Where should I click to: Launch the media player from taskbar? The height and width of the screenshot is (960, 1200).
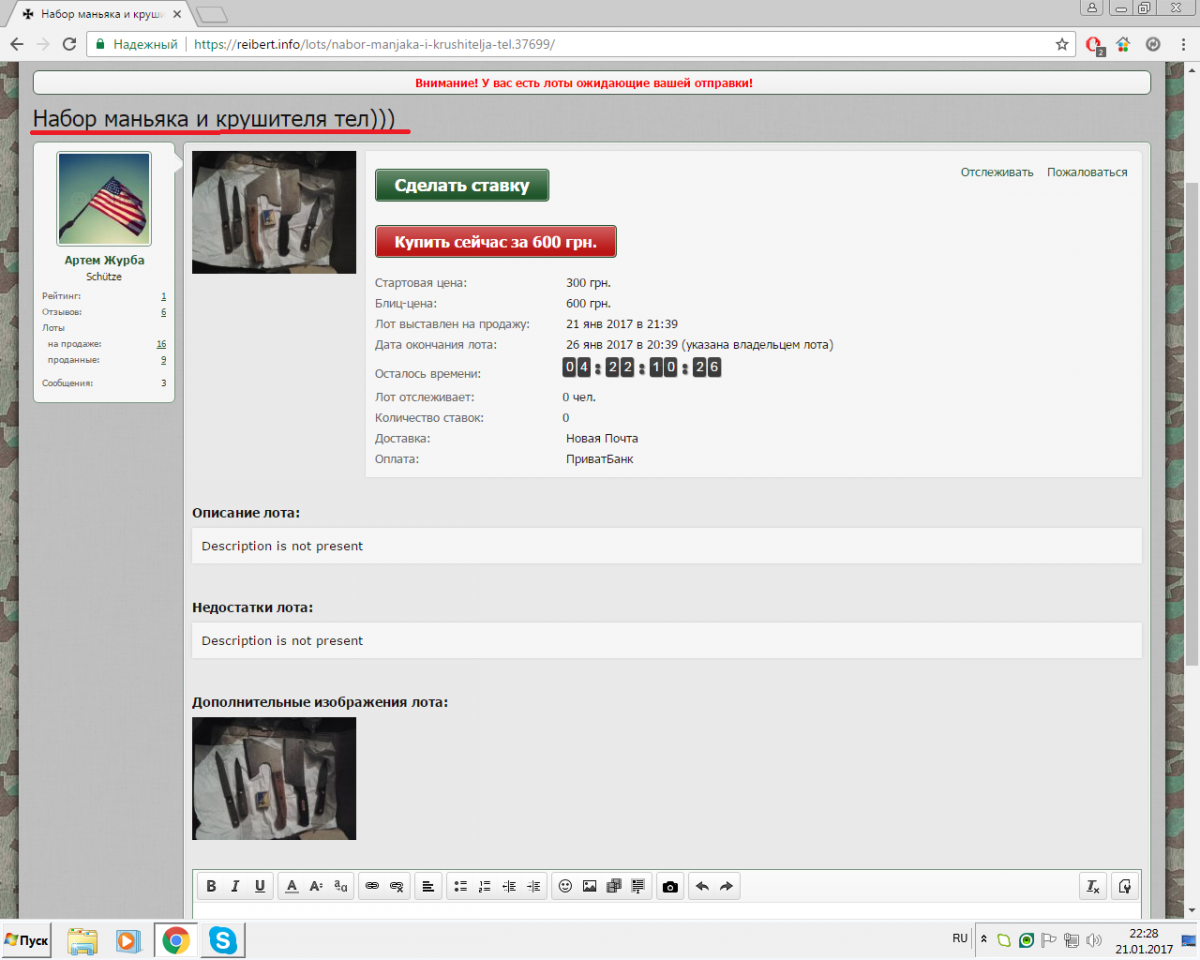(127, 940)
